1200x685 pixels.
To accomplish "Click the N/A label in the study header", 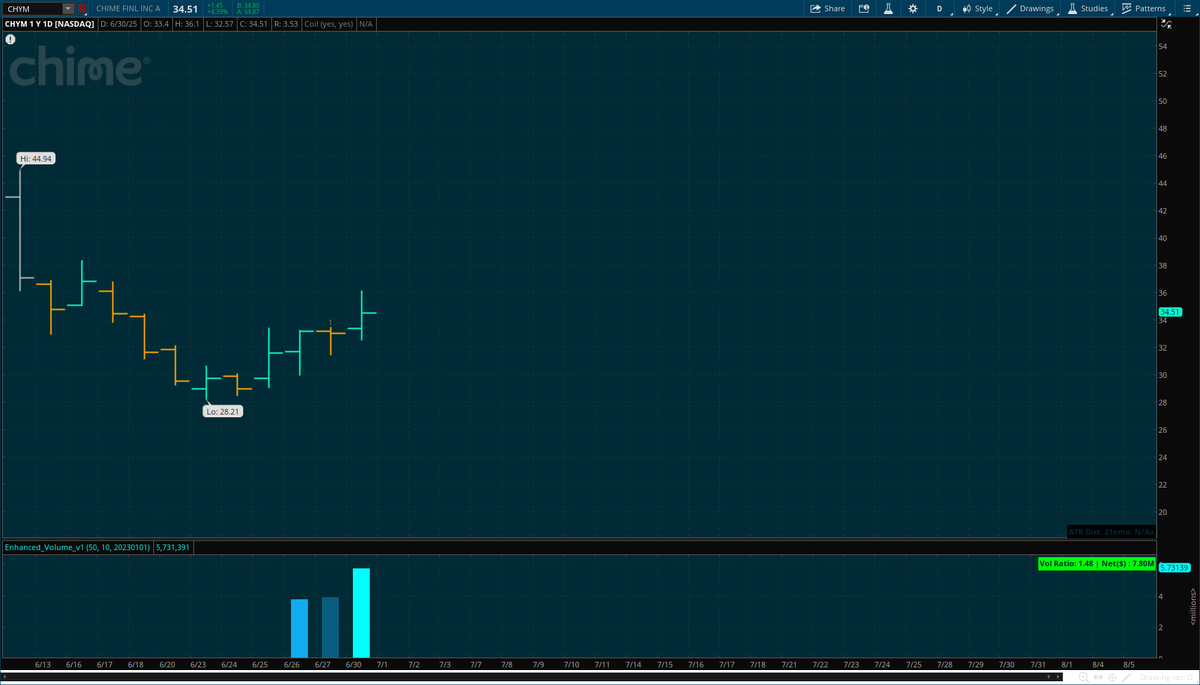I will coord(366,23).
